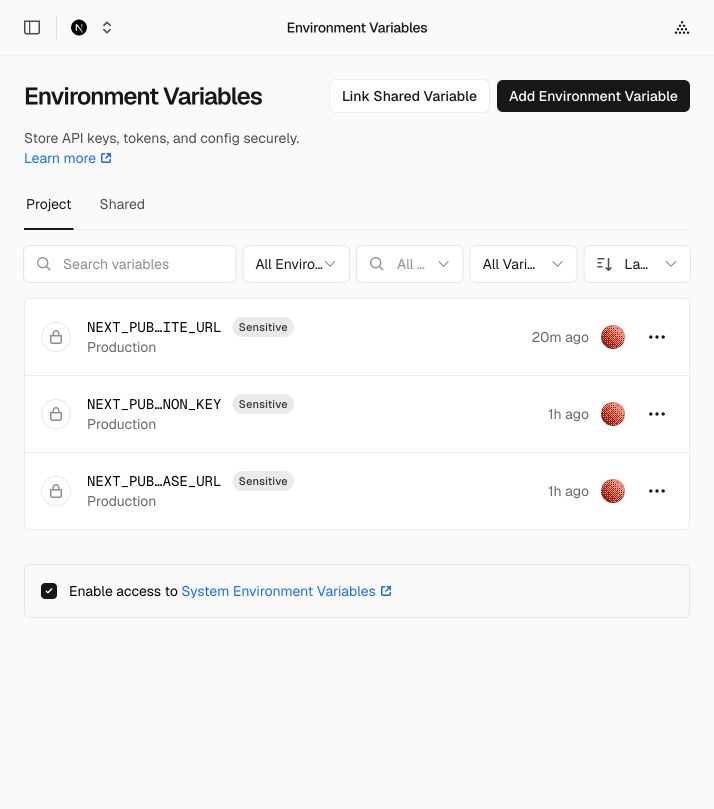Image resolution: width=714 pixels, height=809 pixels.
Task: Switch to the Project tab
Action: click(48, 204)
